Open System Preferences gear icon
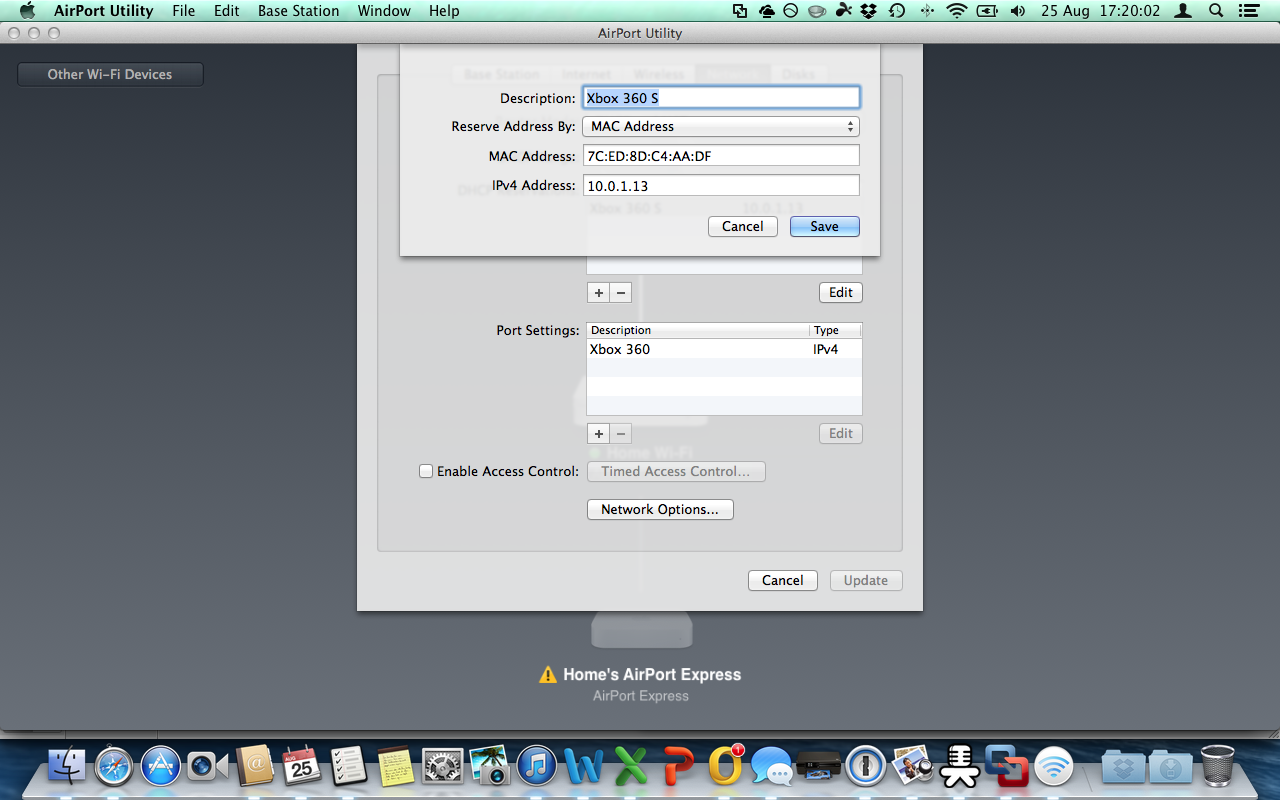Screen dimensions: 1280x800 (443, 767)
